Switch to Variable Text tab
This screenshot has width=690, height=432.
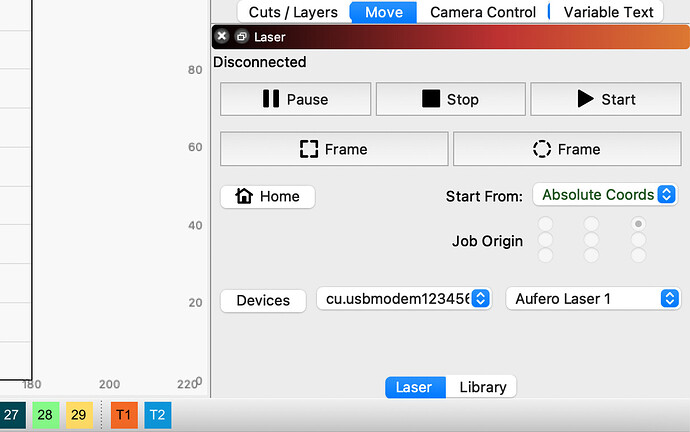[x=608, y=12]
